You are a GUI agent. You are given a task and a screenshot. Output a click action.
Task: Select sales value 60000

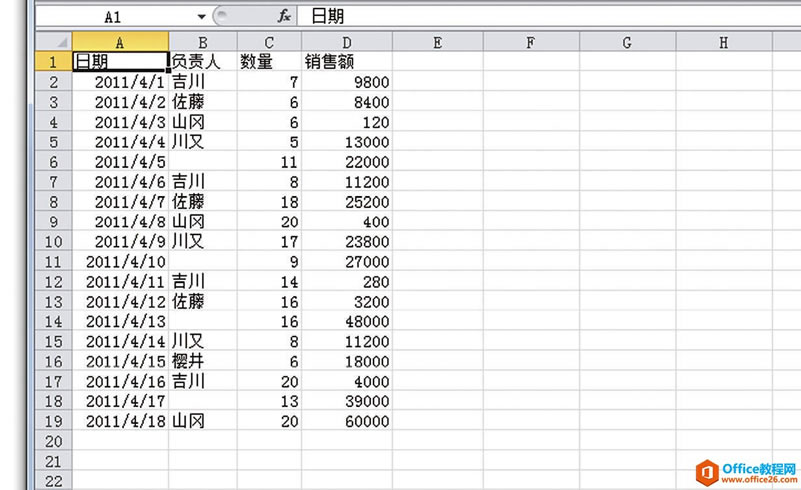pos(347,421)
